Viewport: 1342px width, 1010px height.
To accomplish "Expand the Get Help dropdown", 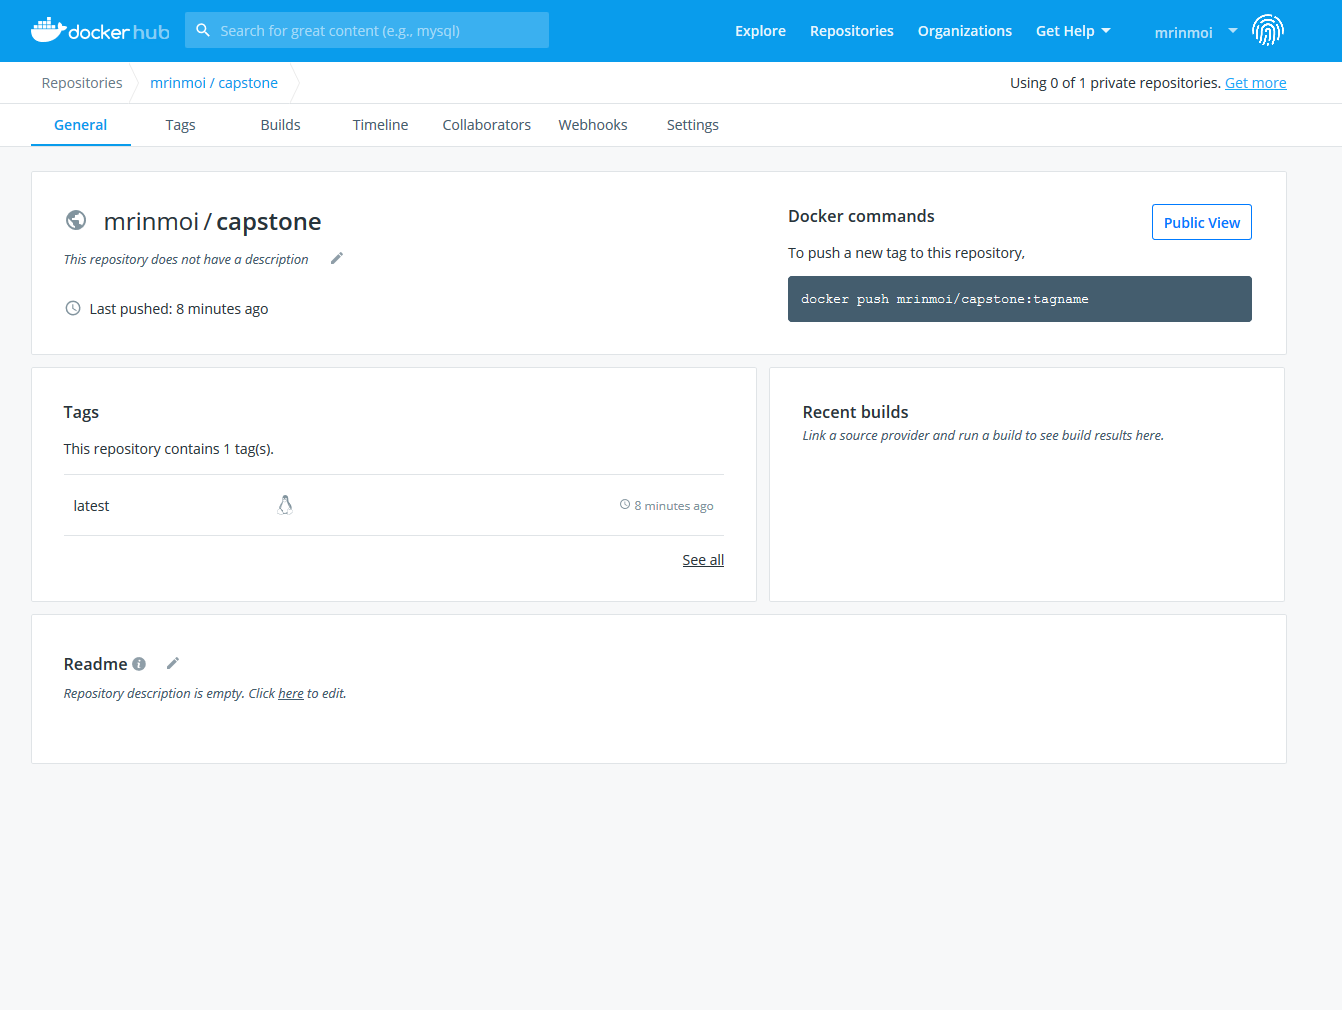I will click(1073, 31).
